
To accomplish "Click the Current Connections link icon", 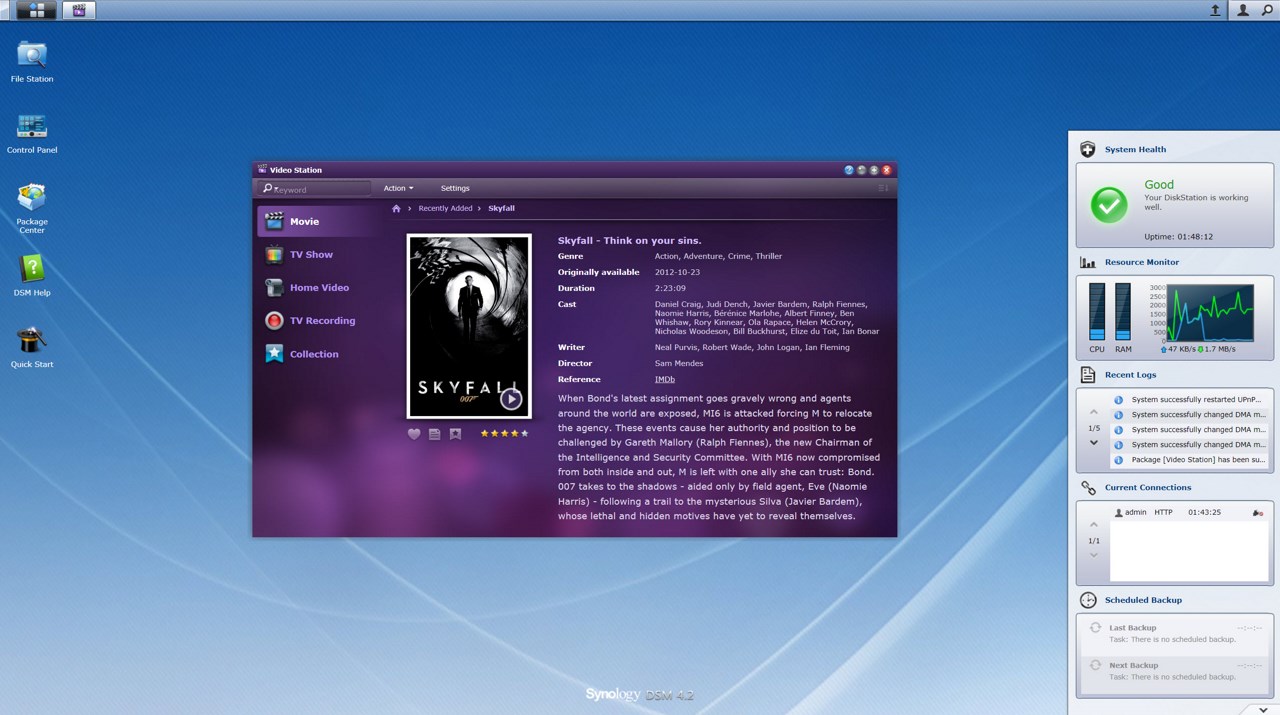I will [1088, 488].
